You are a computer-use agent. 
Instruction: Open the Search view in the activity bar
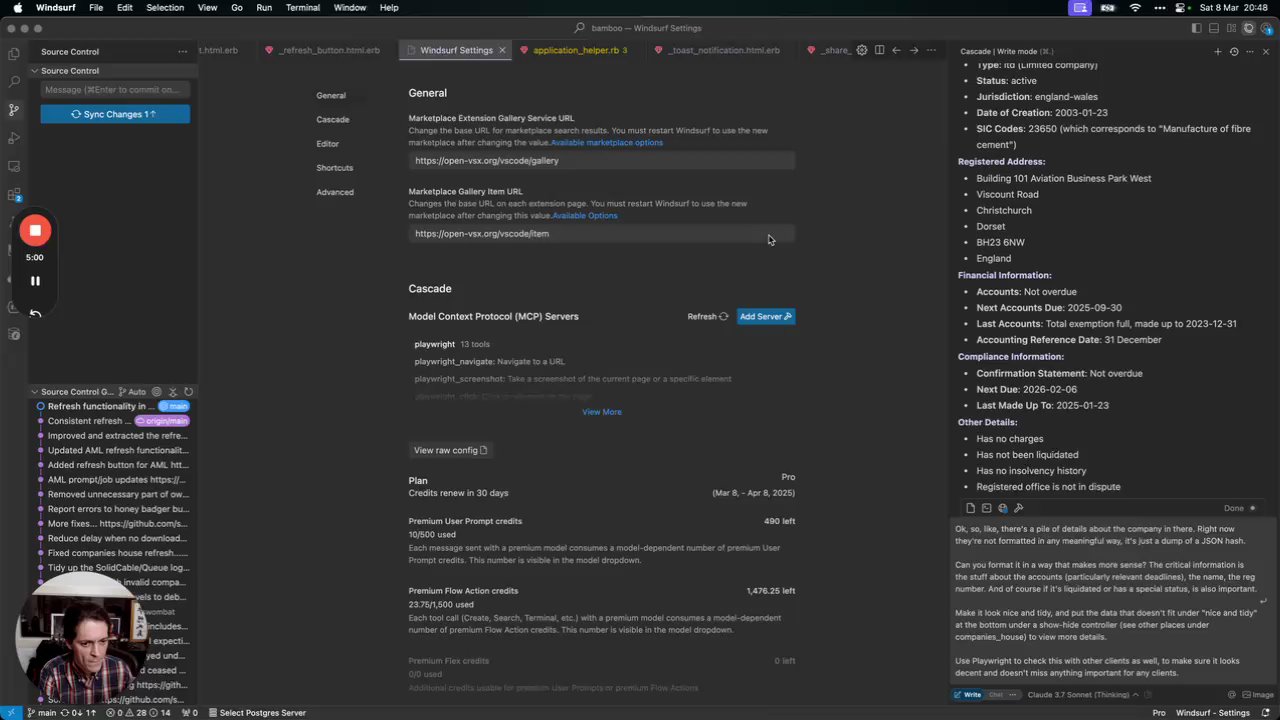[x=13, y=81]
